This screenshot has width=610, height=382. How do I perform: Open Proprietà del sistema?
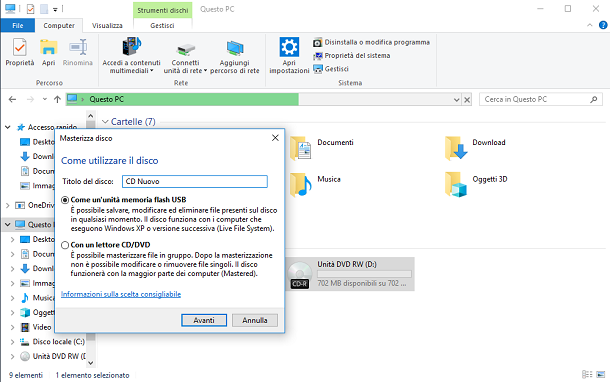point(352,56)
